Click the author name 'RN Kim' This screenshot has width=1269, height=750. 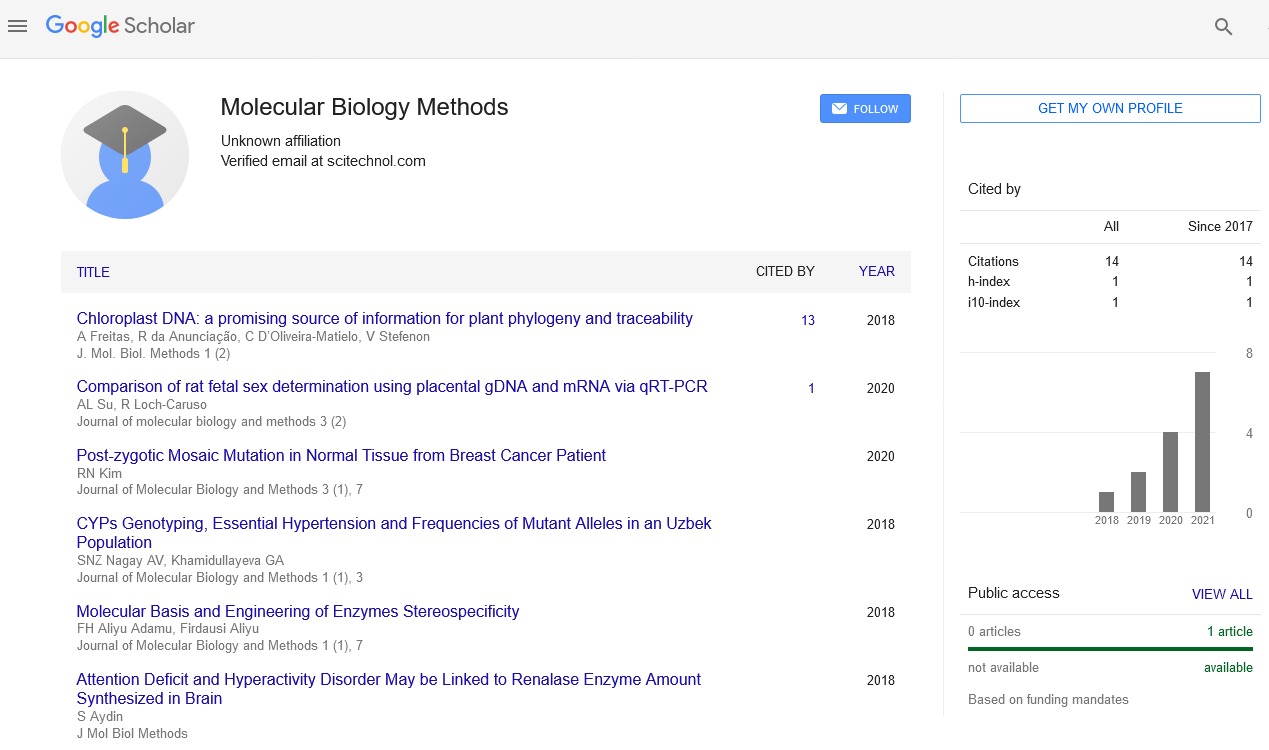click(x=97, y=473)
